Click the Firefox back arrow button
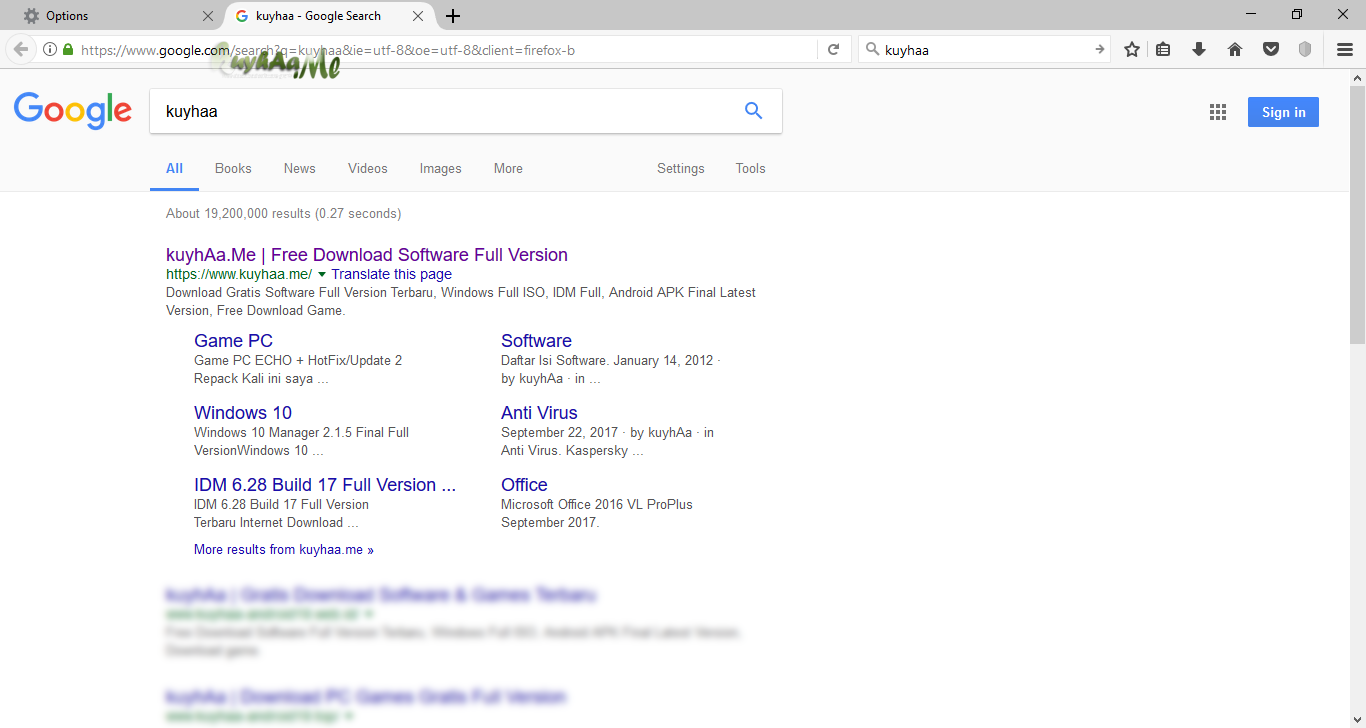Viewport: 1366px width, 728px height. (20, 49)
